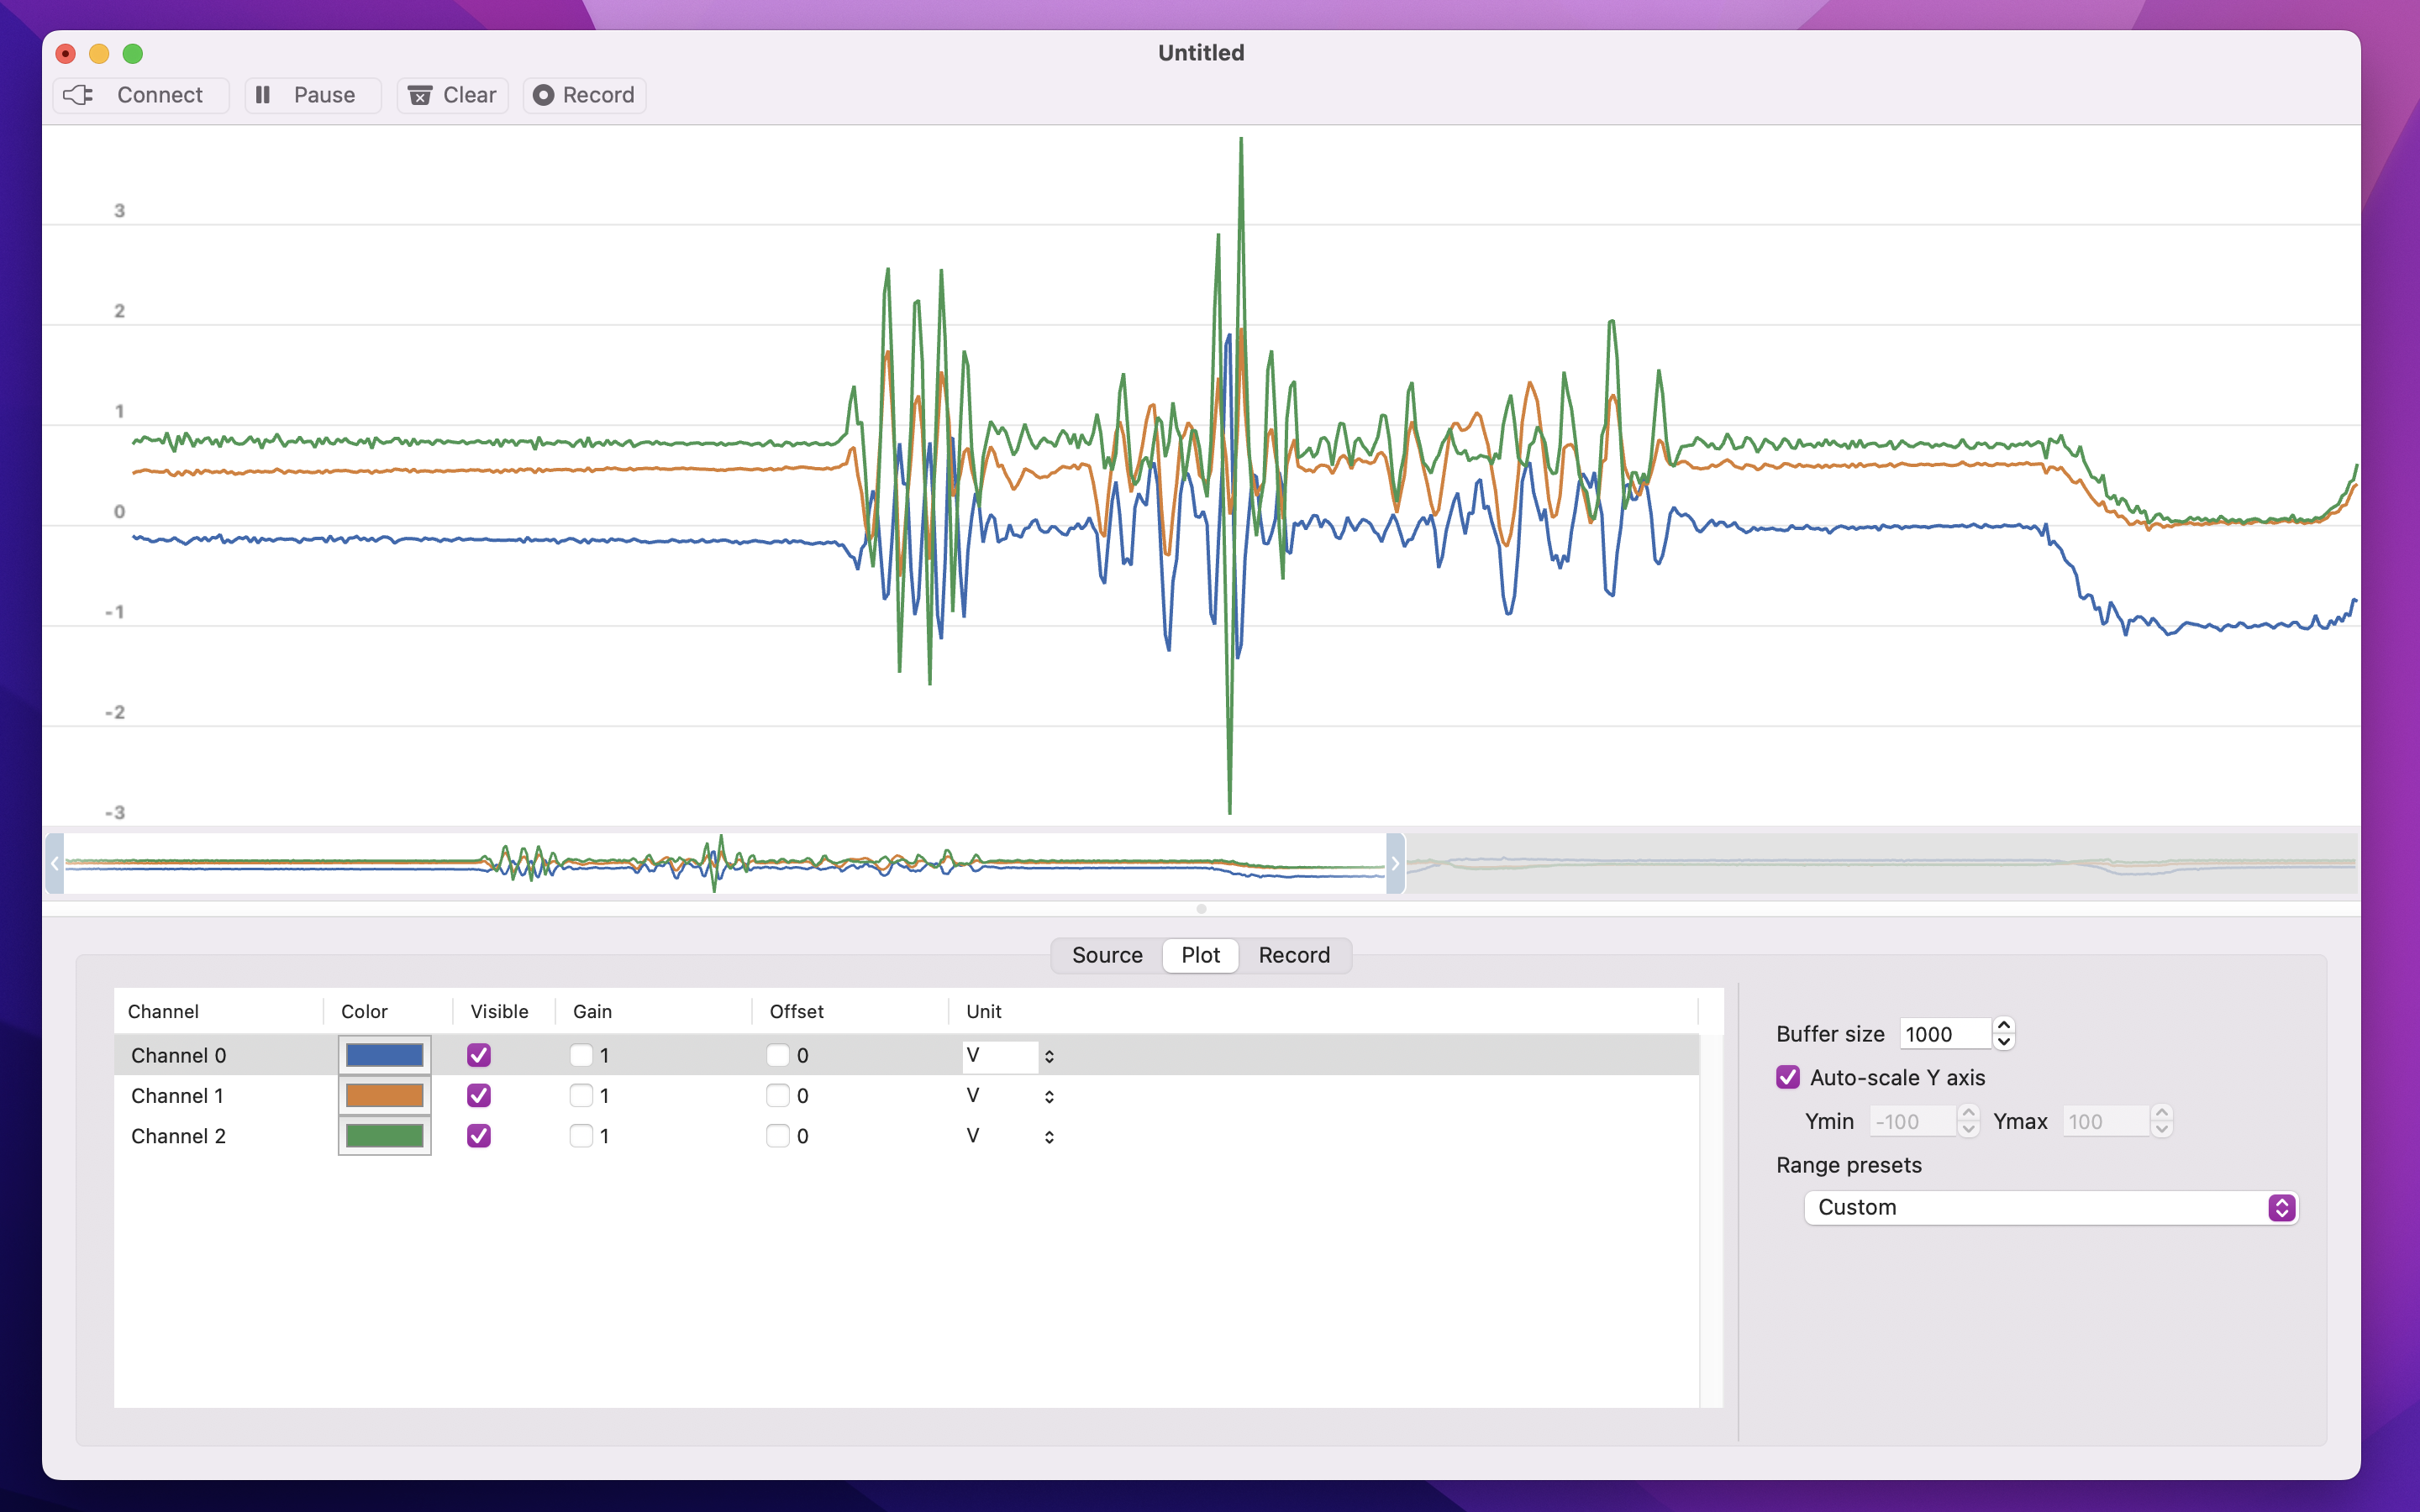Enable the Gain checkbox for Channel 2

[581, 1136]
